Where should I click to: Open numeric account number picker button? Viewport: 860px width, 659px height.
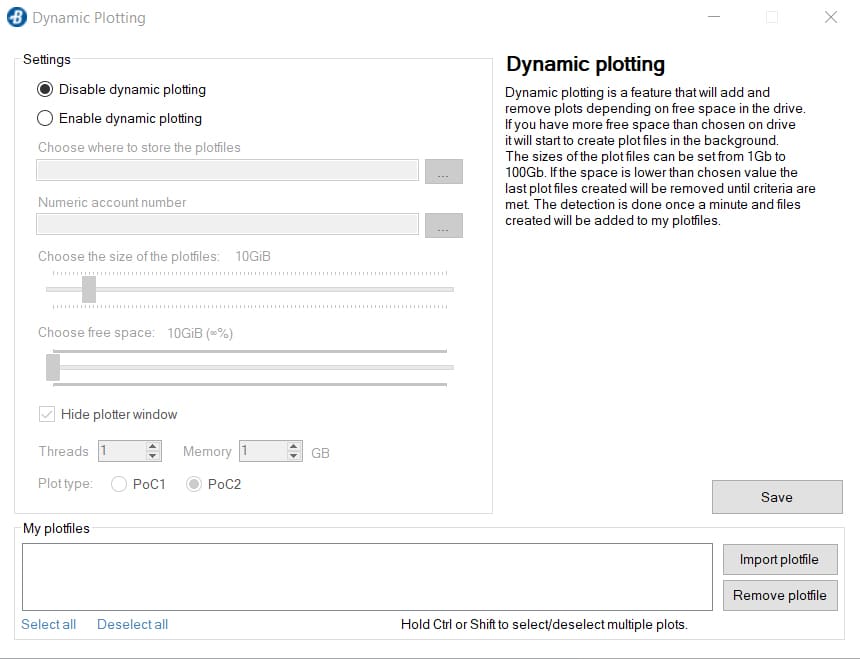click(x=443, y=226)
